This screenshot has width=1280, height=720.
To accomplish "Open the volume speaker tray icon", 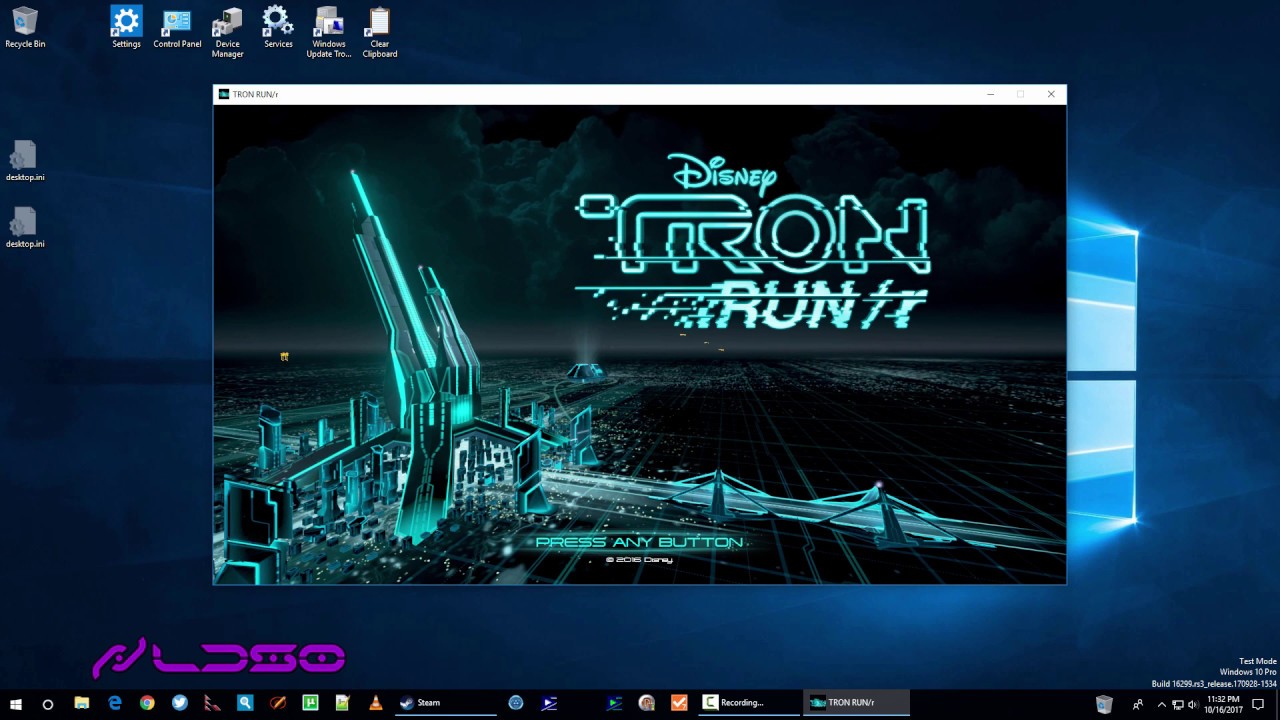I will (x=1193, y=704).
